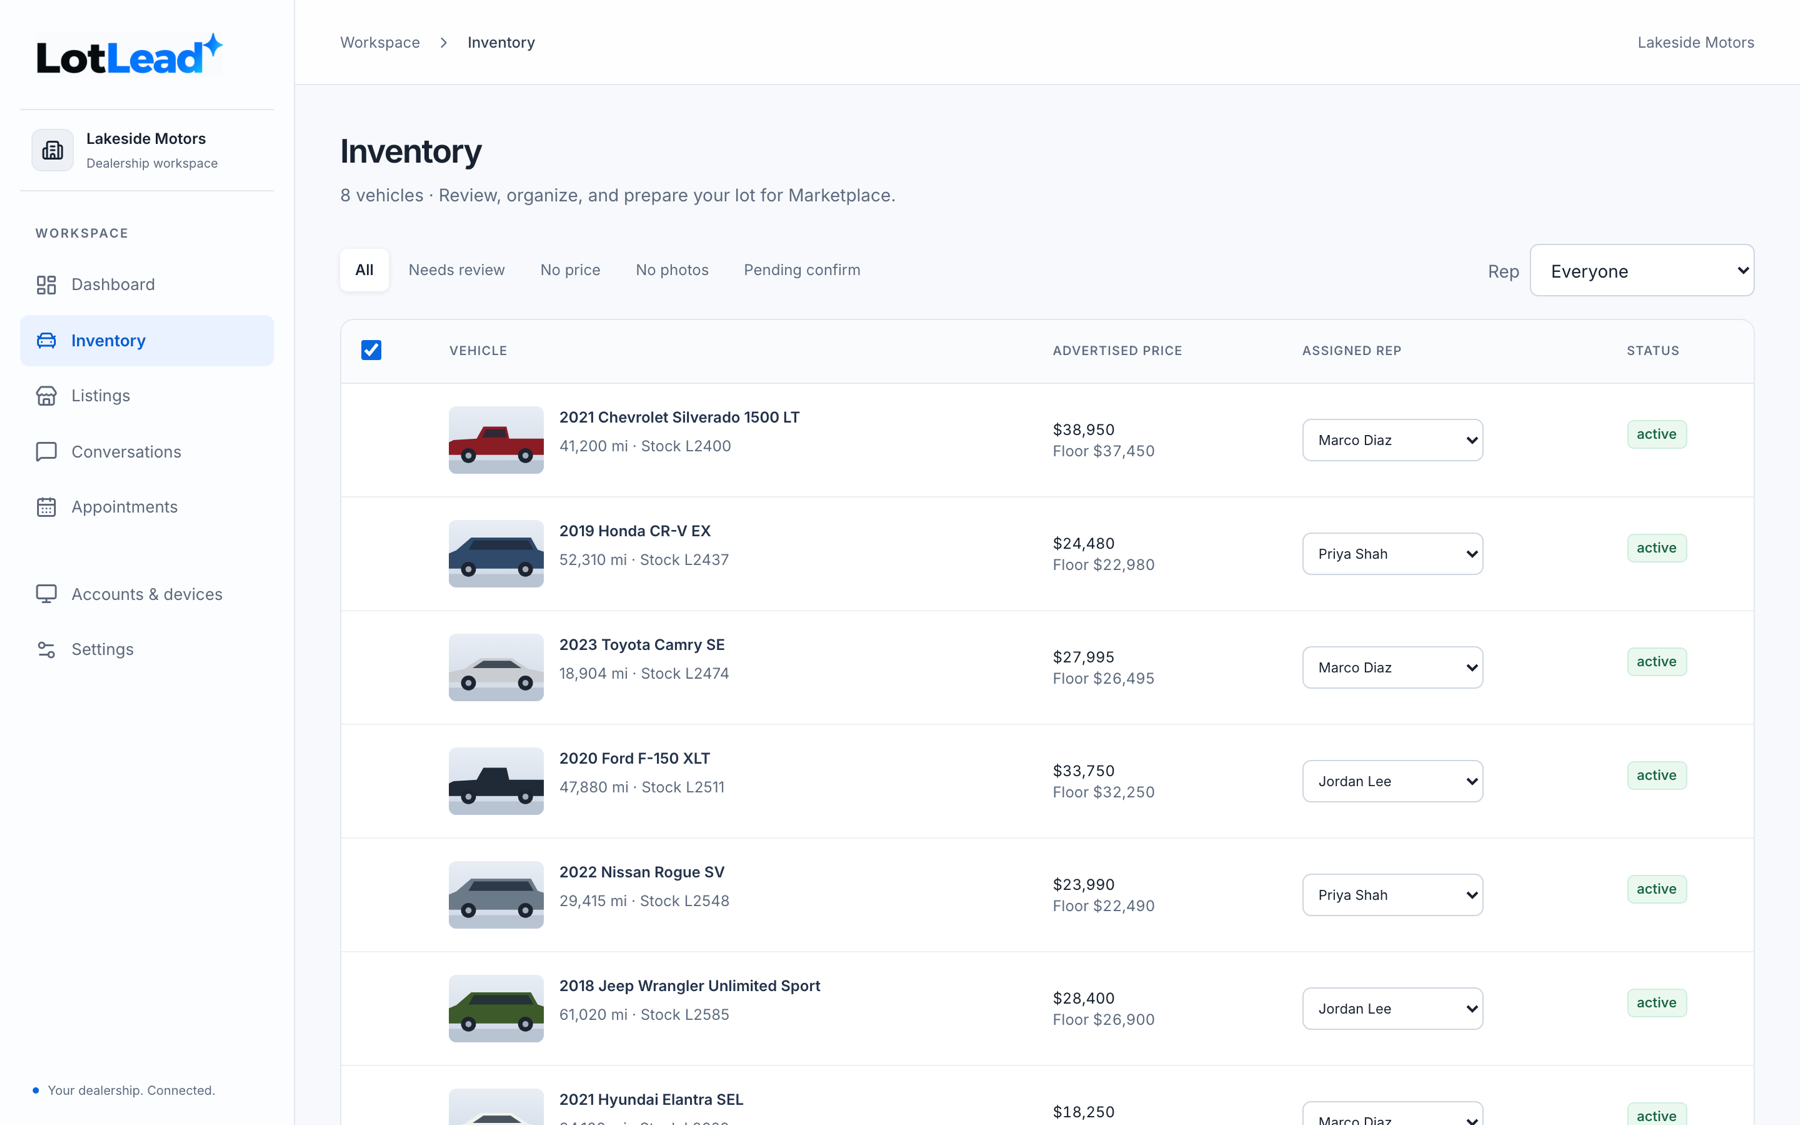Expand assigned rep for Toyota Camry SE
This screenshot has width=1800, height=1125.
click(x=1392, y=668)
